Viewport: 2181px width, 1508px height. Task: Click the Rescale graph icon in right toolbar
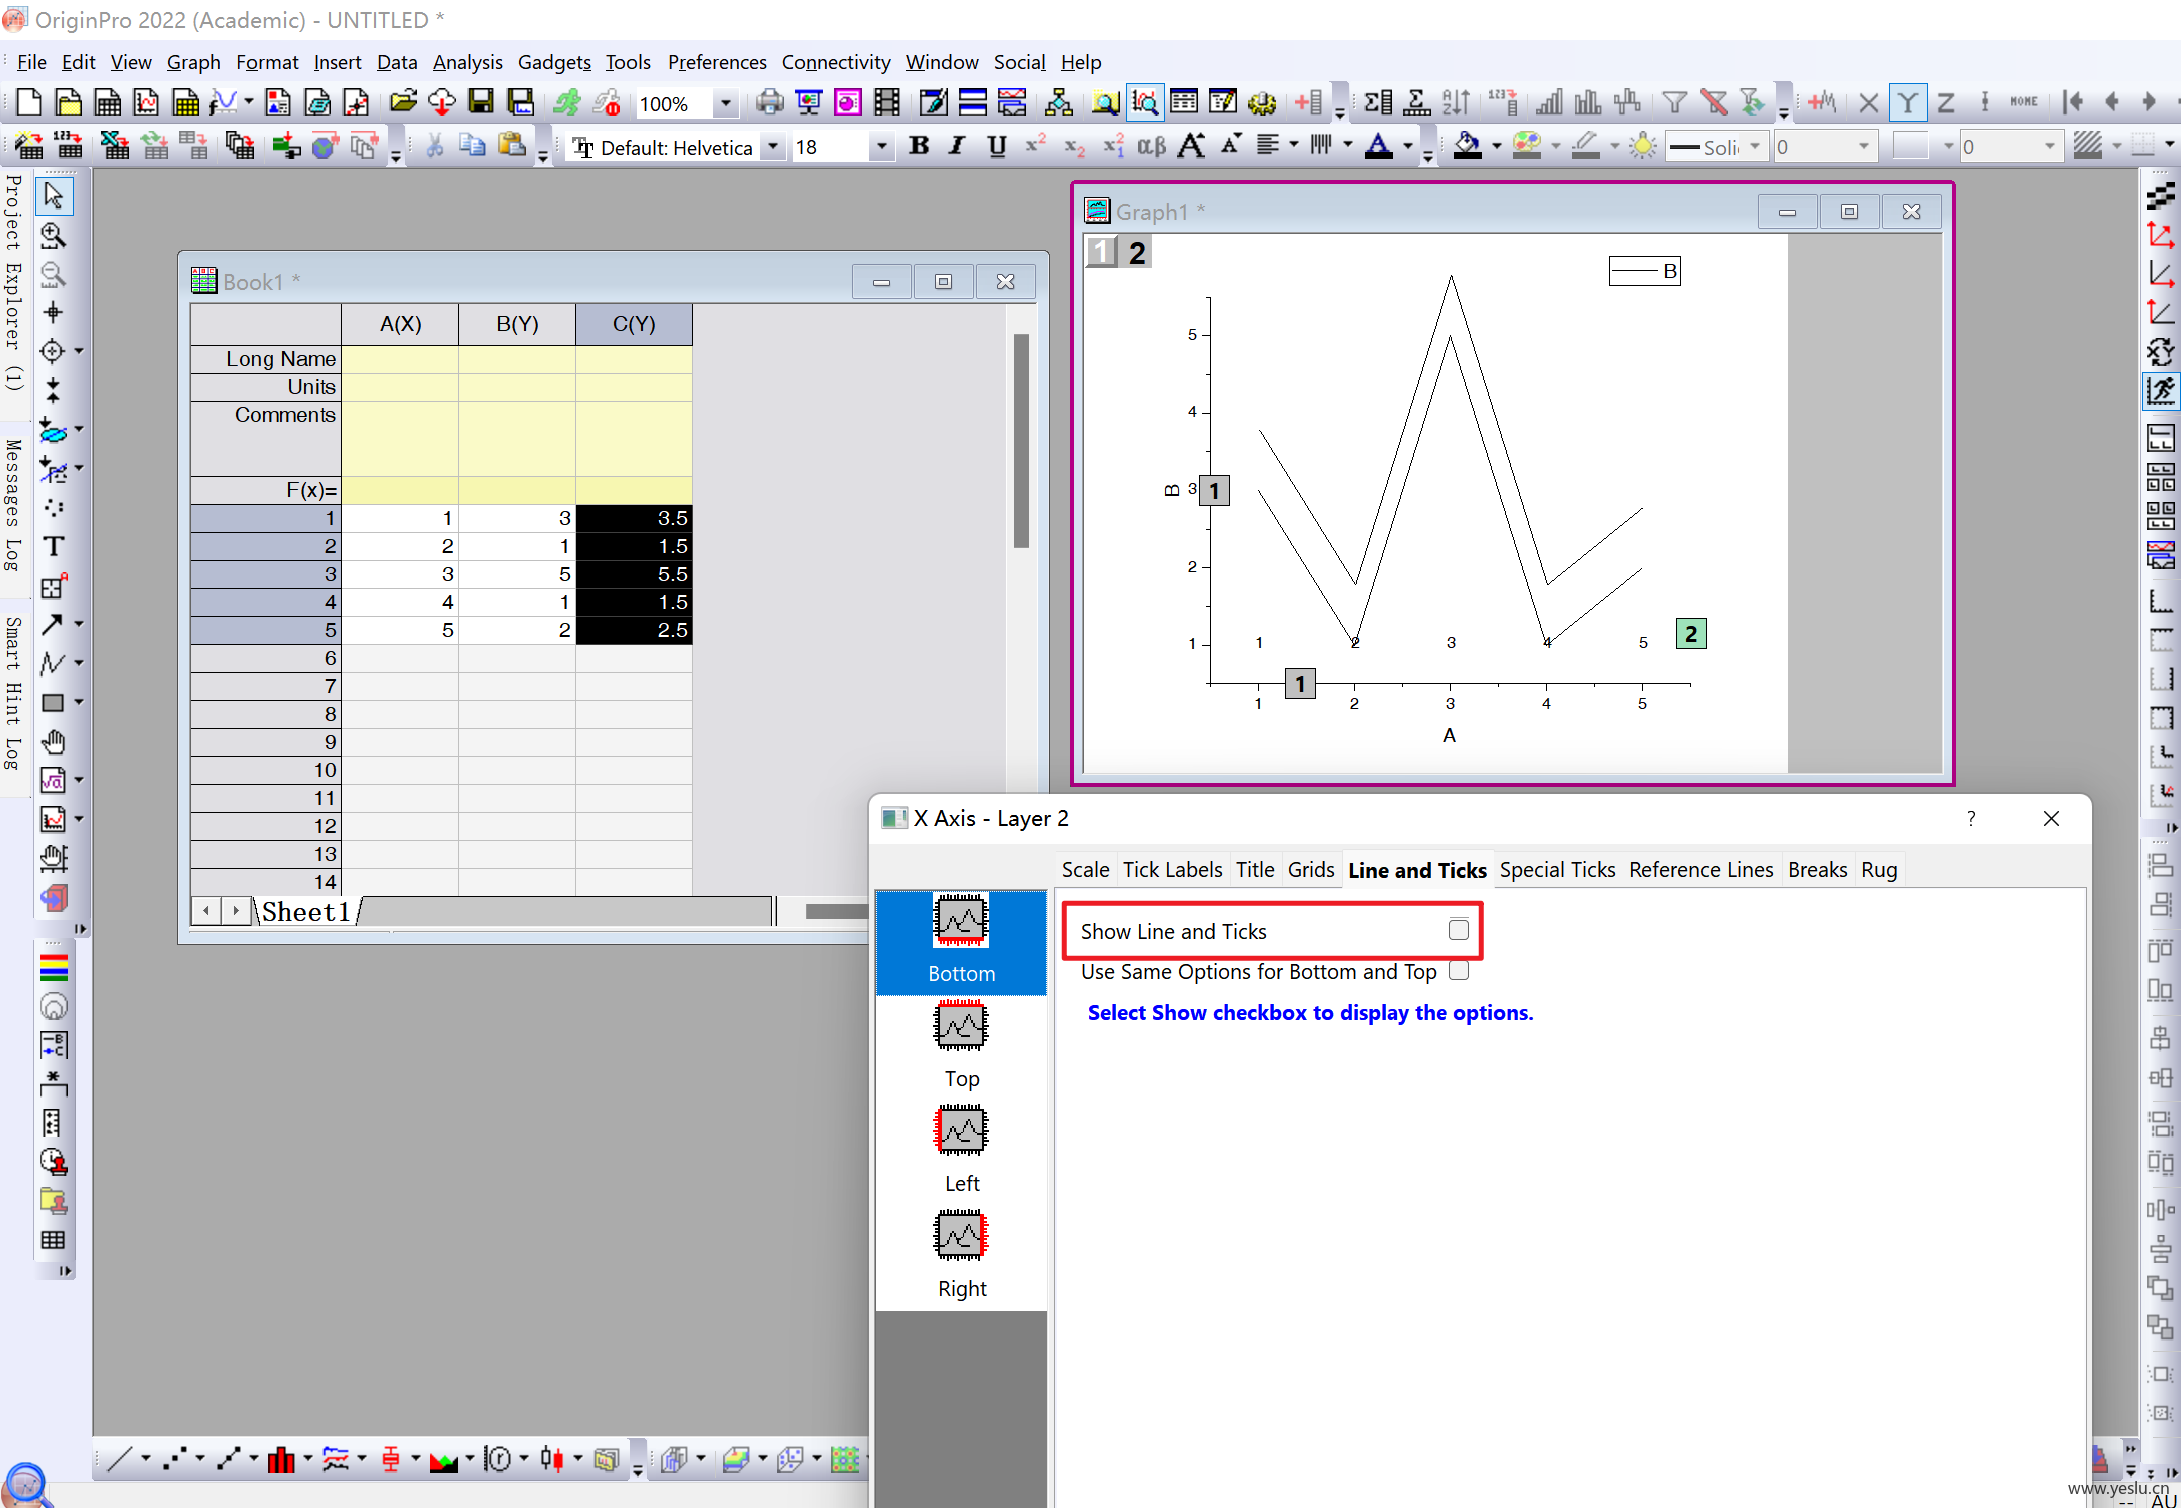coord(2160,391)
